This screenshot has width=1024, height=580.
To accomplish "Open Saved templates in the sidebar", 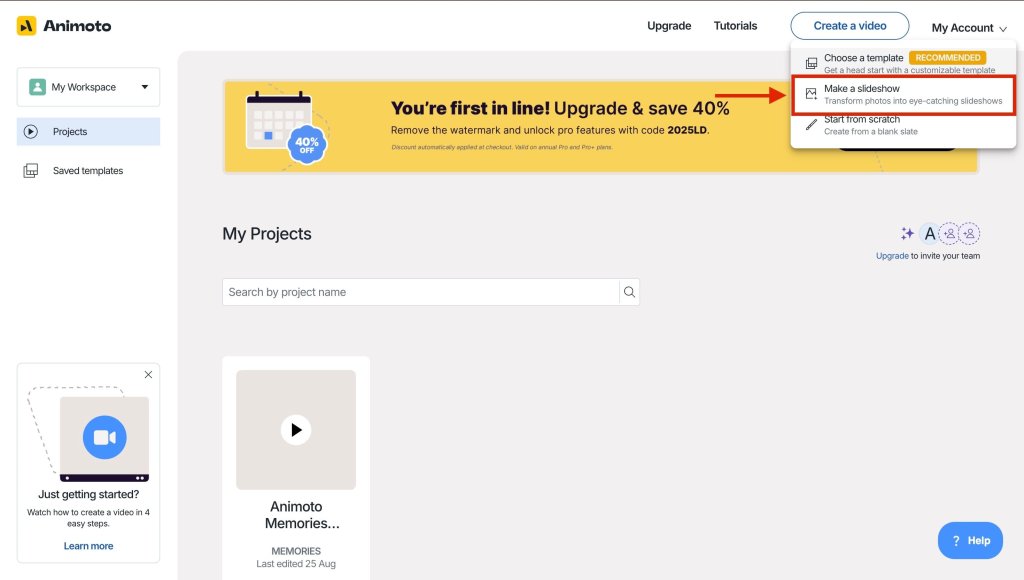I will [88, 170].
